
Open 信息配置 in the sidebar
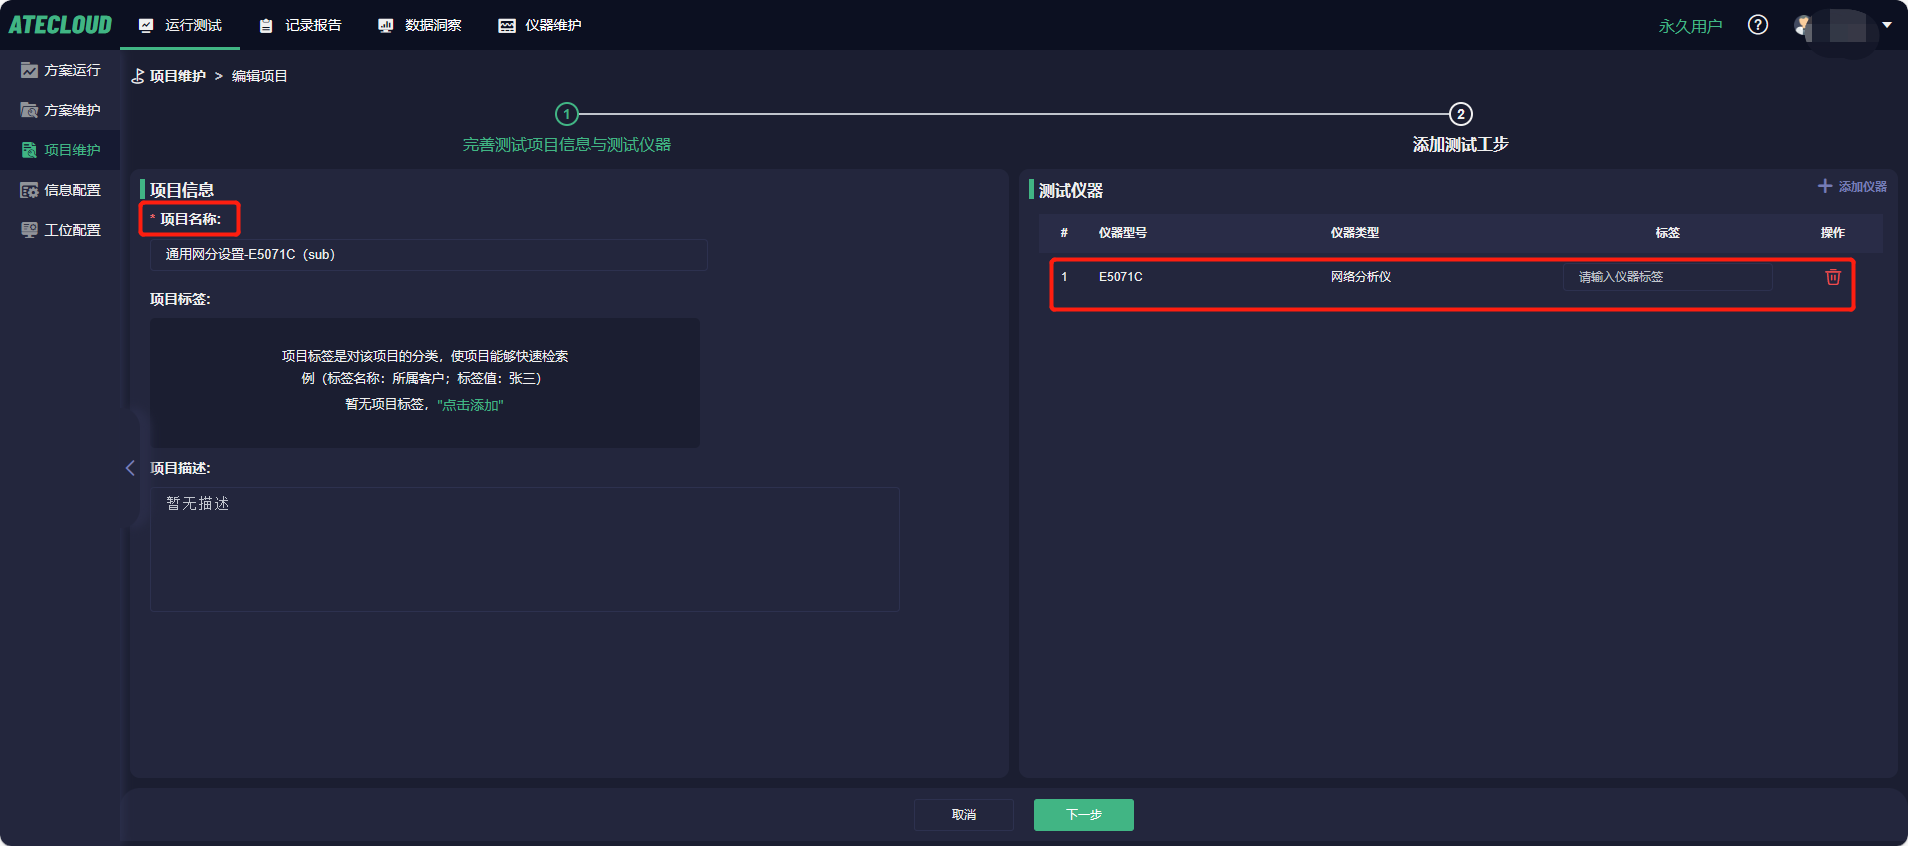[x=60, y=190]
